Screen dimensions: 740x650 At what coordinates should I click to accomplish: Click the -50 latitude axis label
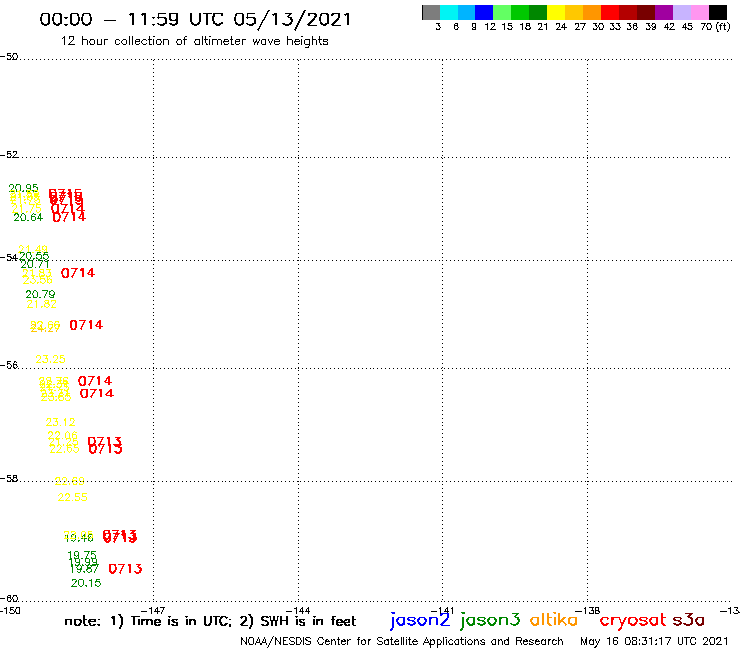[x=9, y=57]
